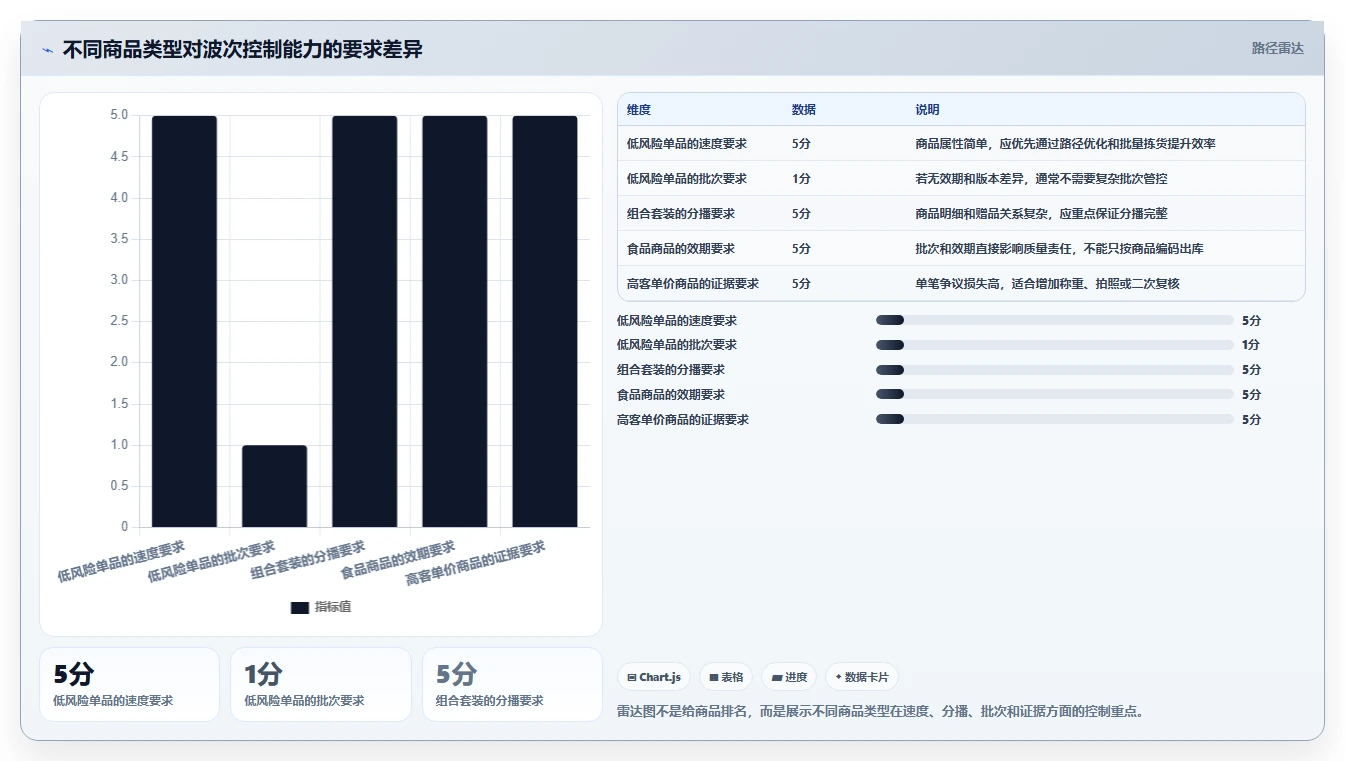Select table row 低风险单品的批次要求
1345x761 pixels.
(x=961, y=179)
